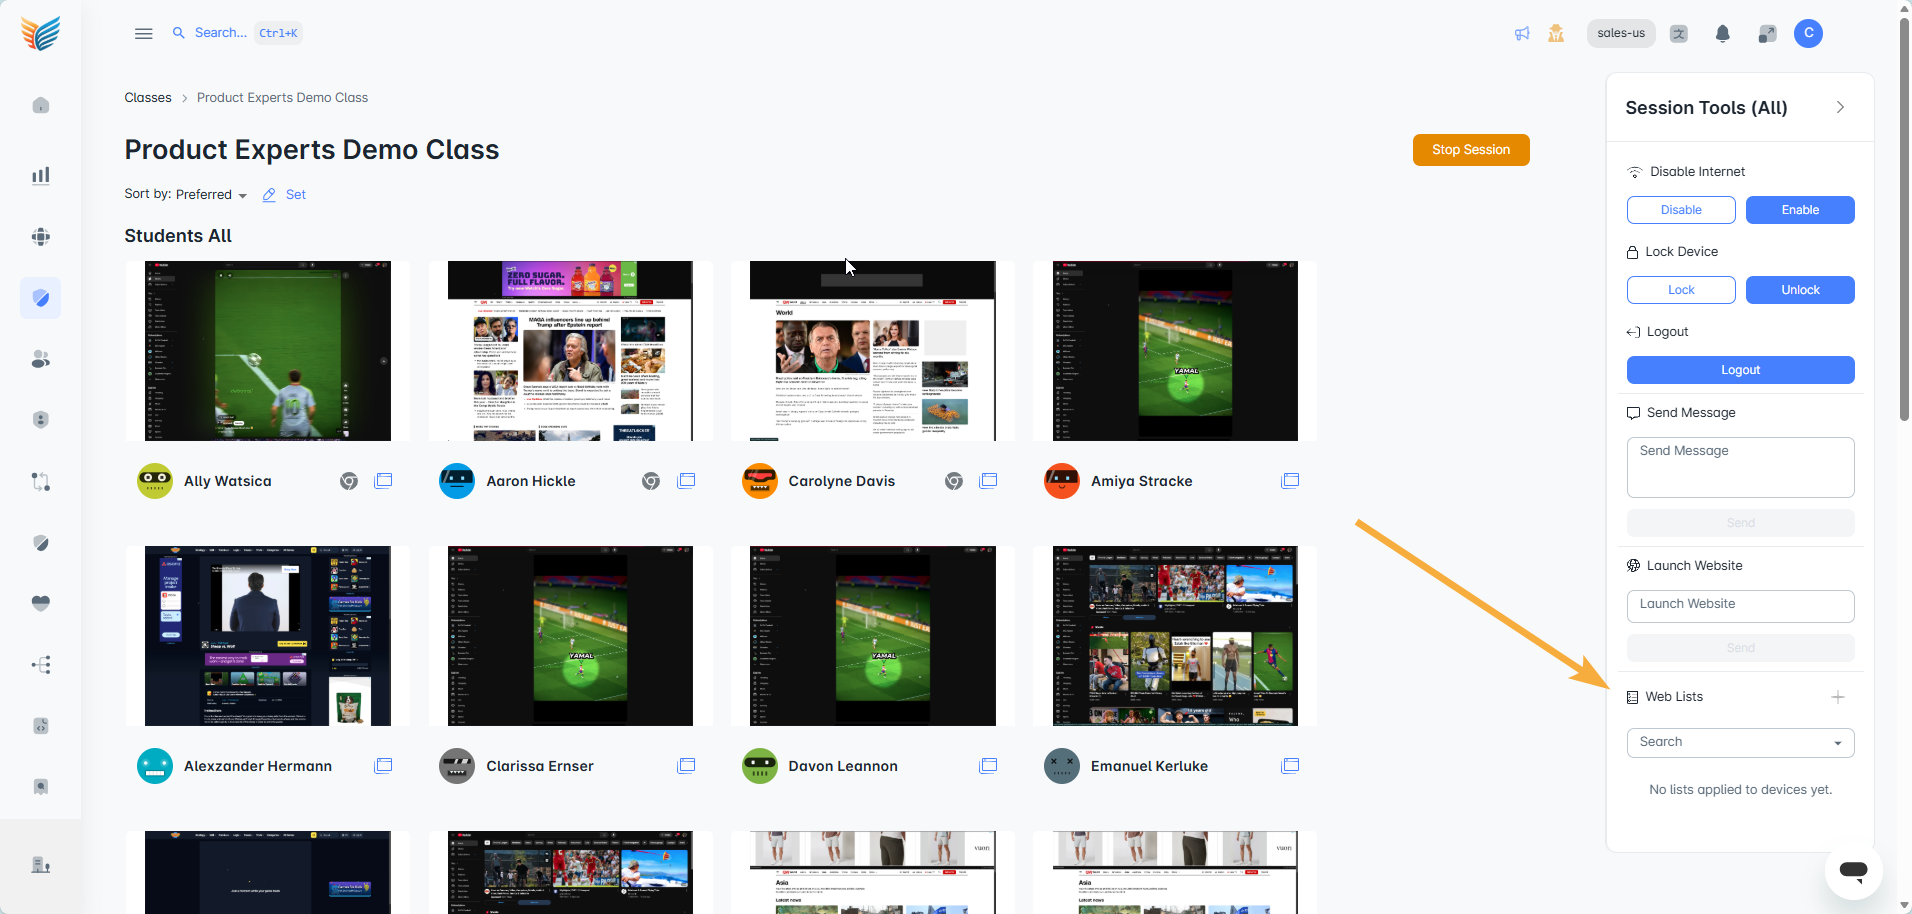Screen dimensions: 1912x914
Task: Click Enable internet button
Action: [x=1800, y=210]
